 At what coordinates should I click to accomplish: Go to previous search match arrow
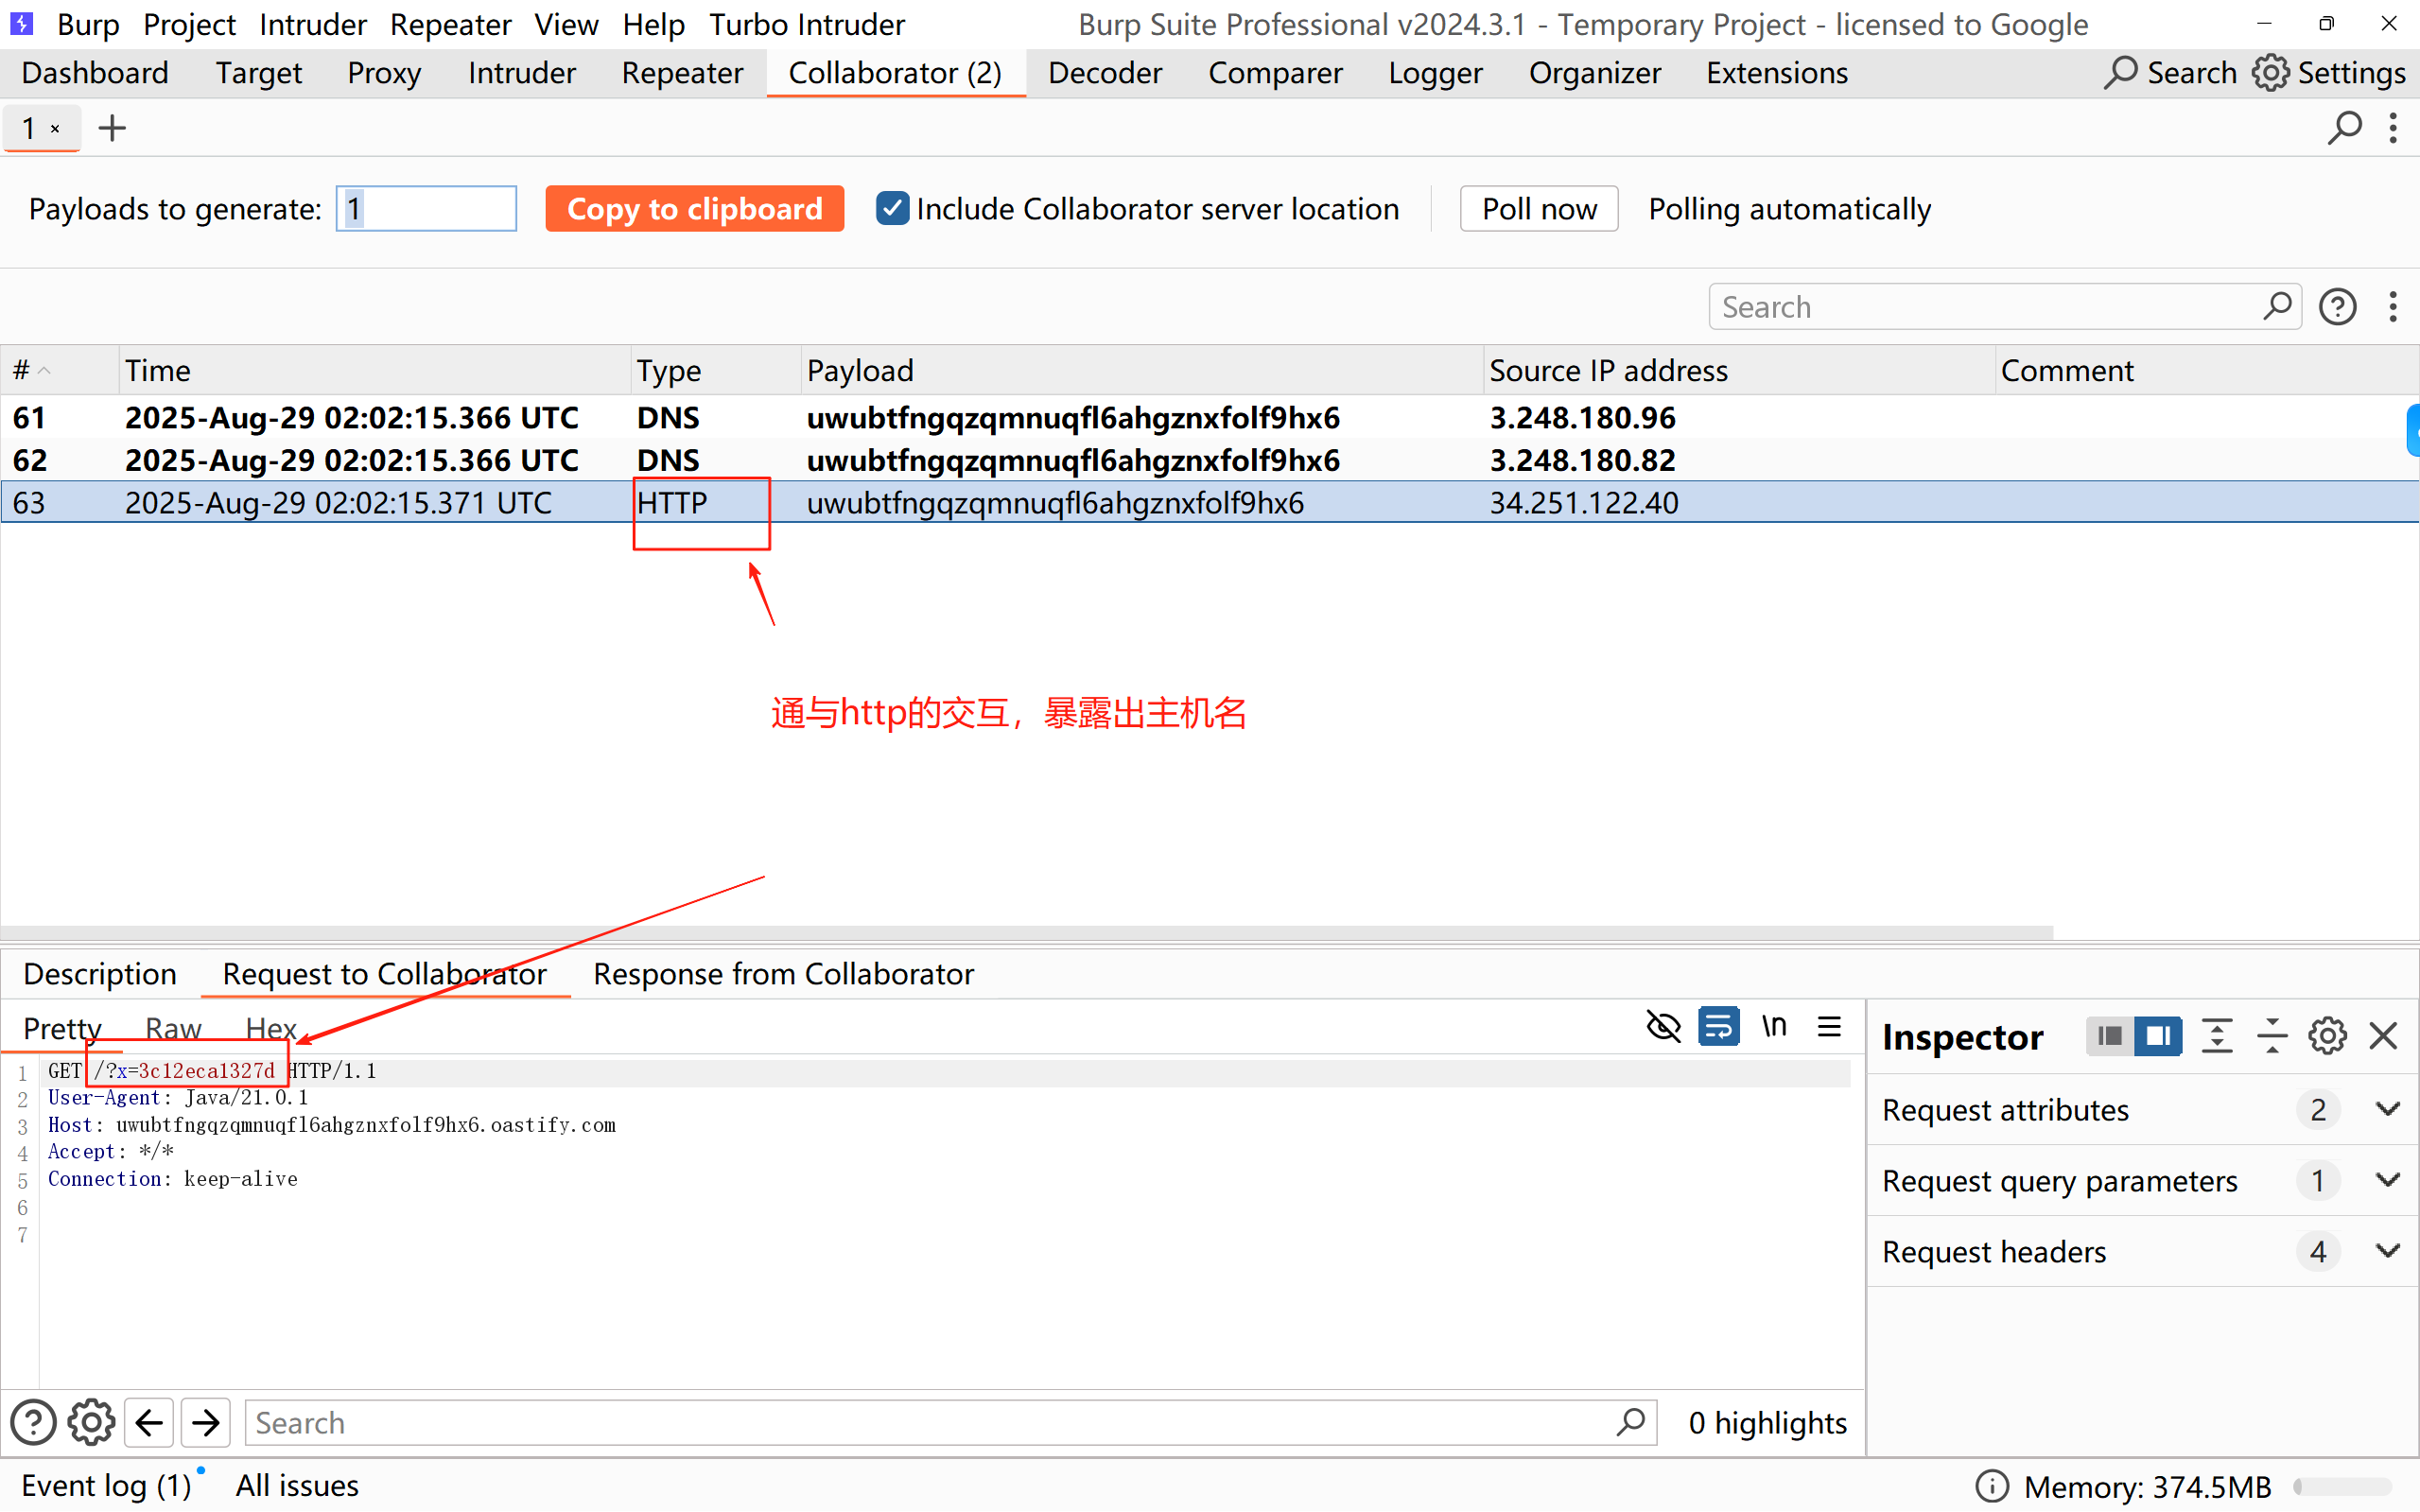(x=149, y=1422)
